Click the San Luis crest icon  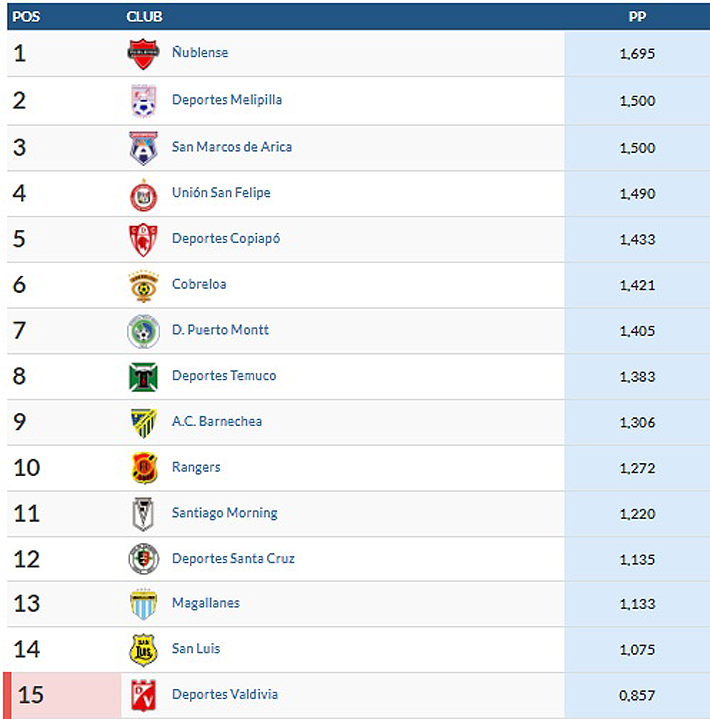pyautogui.click(x=143, y=650)
